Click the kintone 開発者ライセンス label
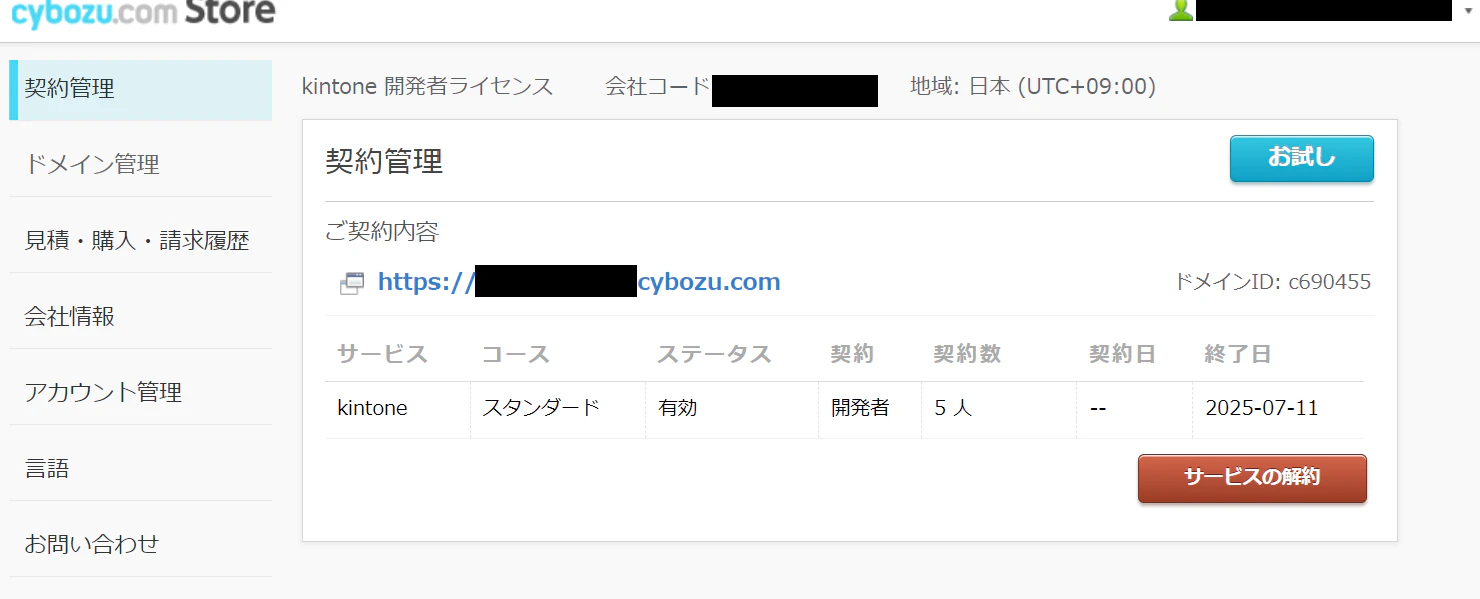This screenshot has width=1480, height=599. point(427,87)
